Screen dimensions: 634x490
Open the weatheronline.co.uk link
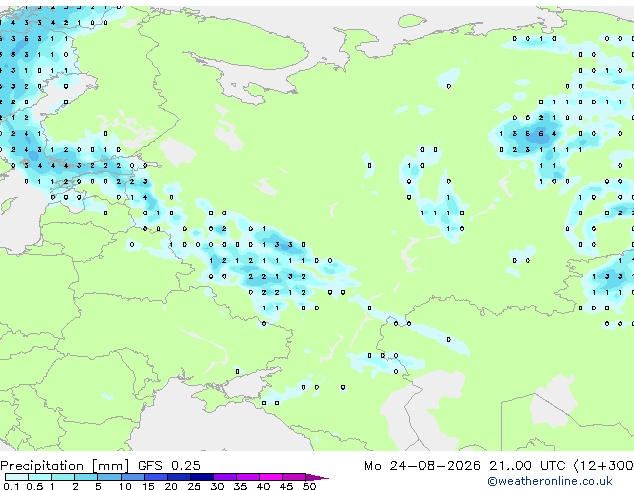click(550, 481)
